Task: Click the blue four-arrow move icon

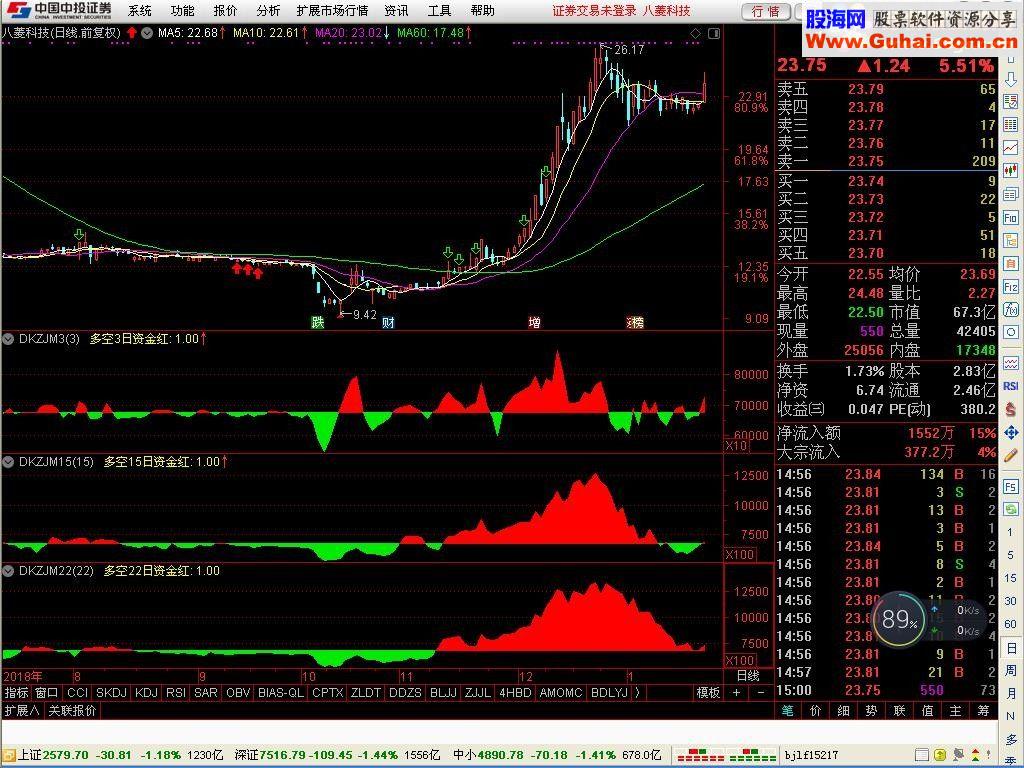Action: [1011, 432]
